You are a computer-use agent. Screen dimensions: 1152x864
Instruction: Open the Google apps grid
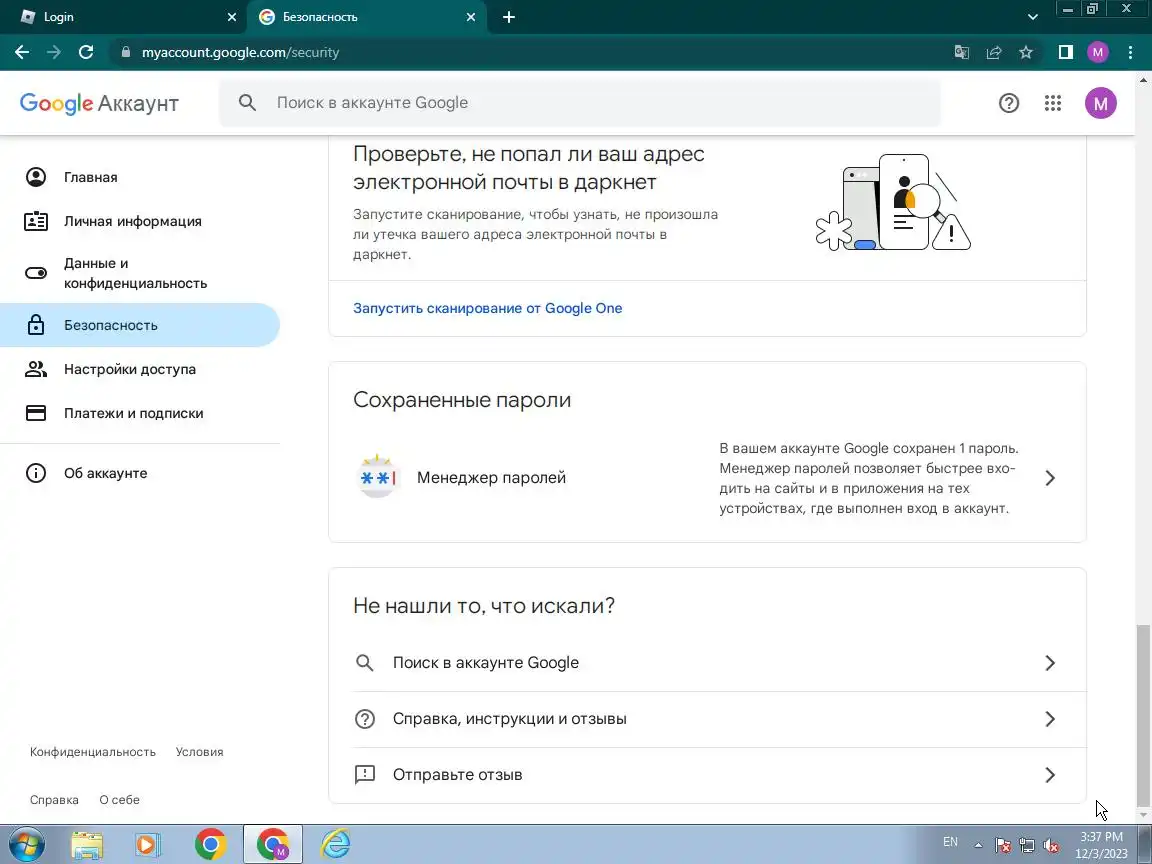tap(1053, 103)
